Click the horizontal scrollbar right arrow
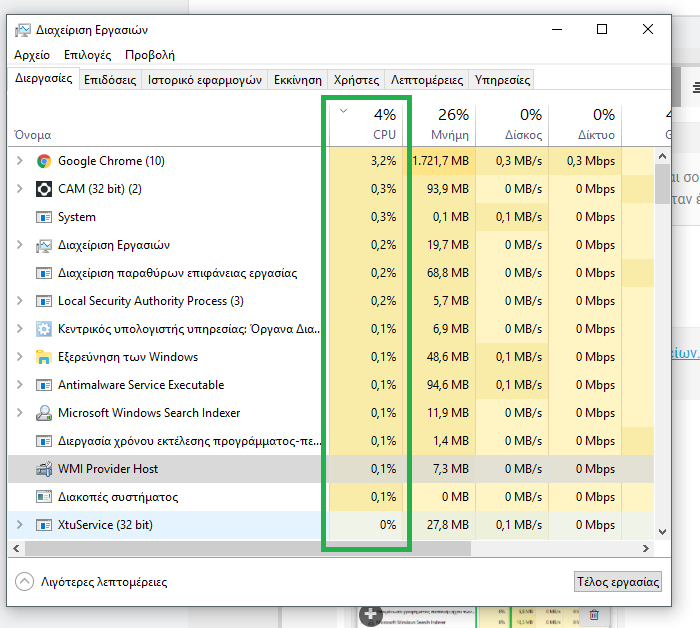Image resolution: width=700 pixels, height=628 pixels. 646,549
